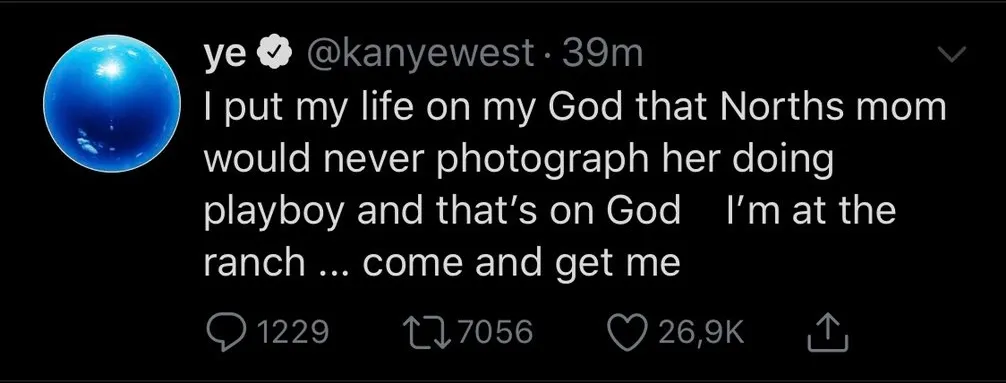The image size is (1006, 383).
Task: Show the 26,9K likes count
Action: (x=699, y=333)
